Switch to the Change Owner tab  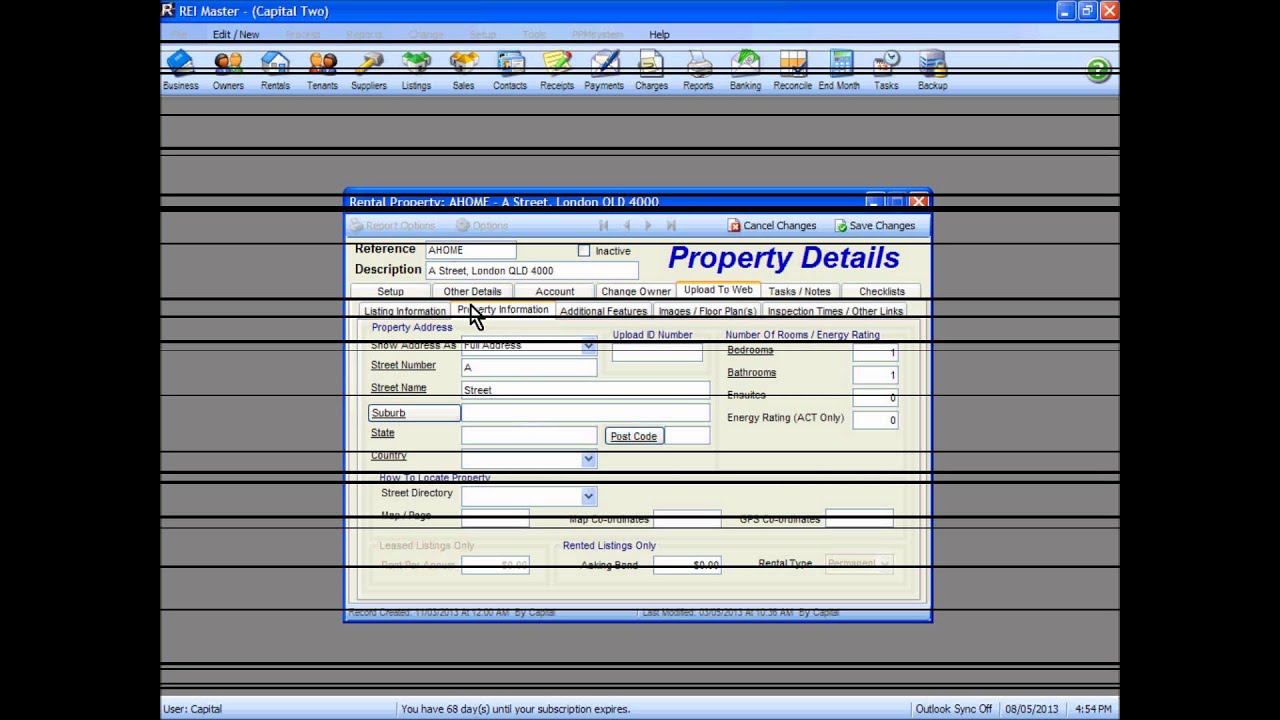point(636,291)
